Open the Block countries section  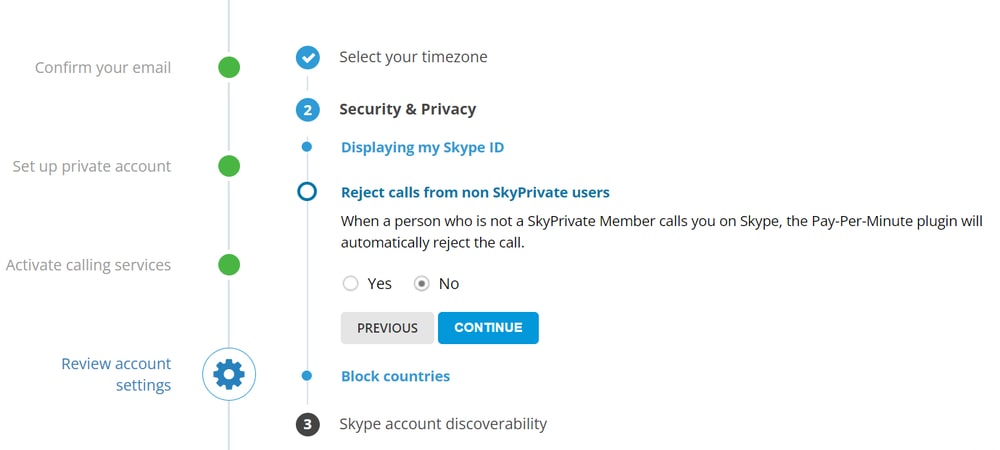click(395, 376)
